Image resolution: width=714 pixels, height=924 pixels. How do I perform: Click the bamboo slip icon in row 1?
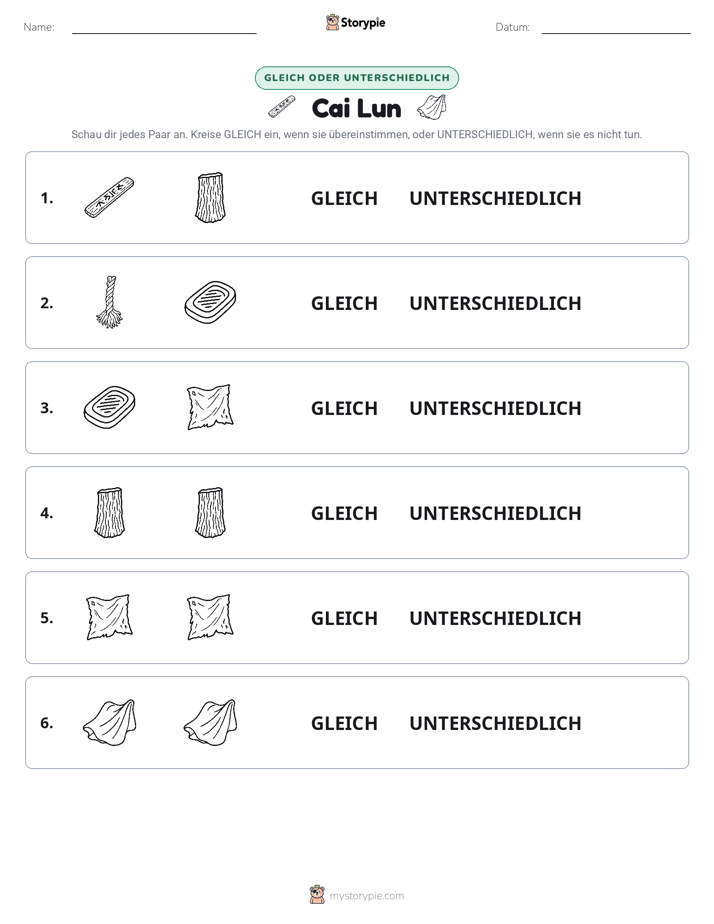(109, 197)
